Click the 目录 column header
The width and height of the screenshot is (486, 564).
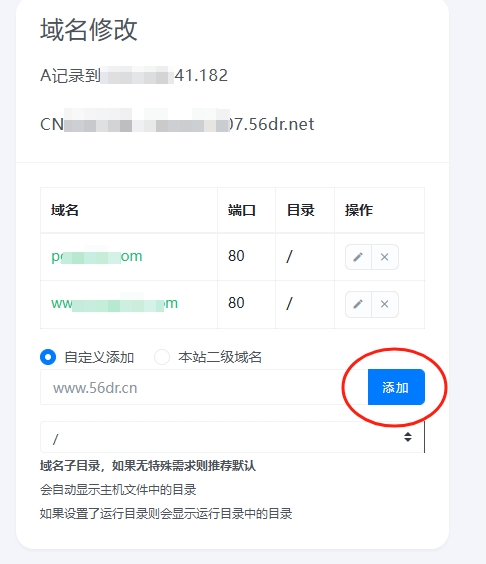pos(300,210)
